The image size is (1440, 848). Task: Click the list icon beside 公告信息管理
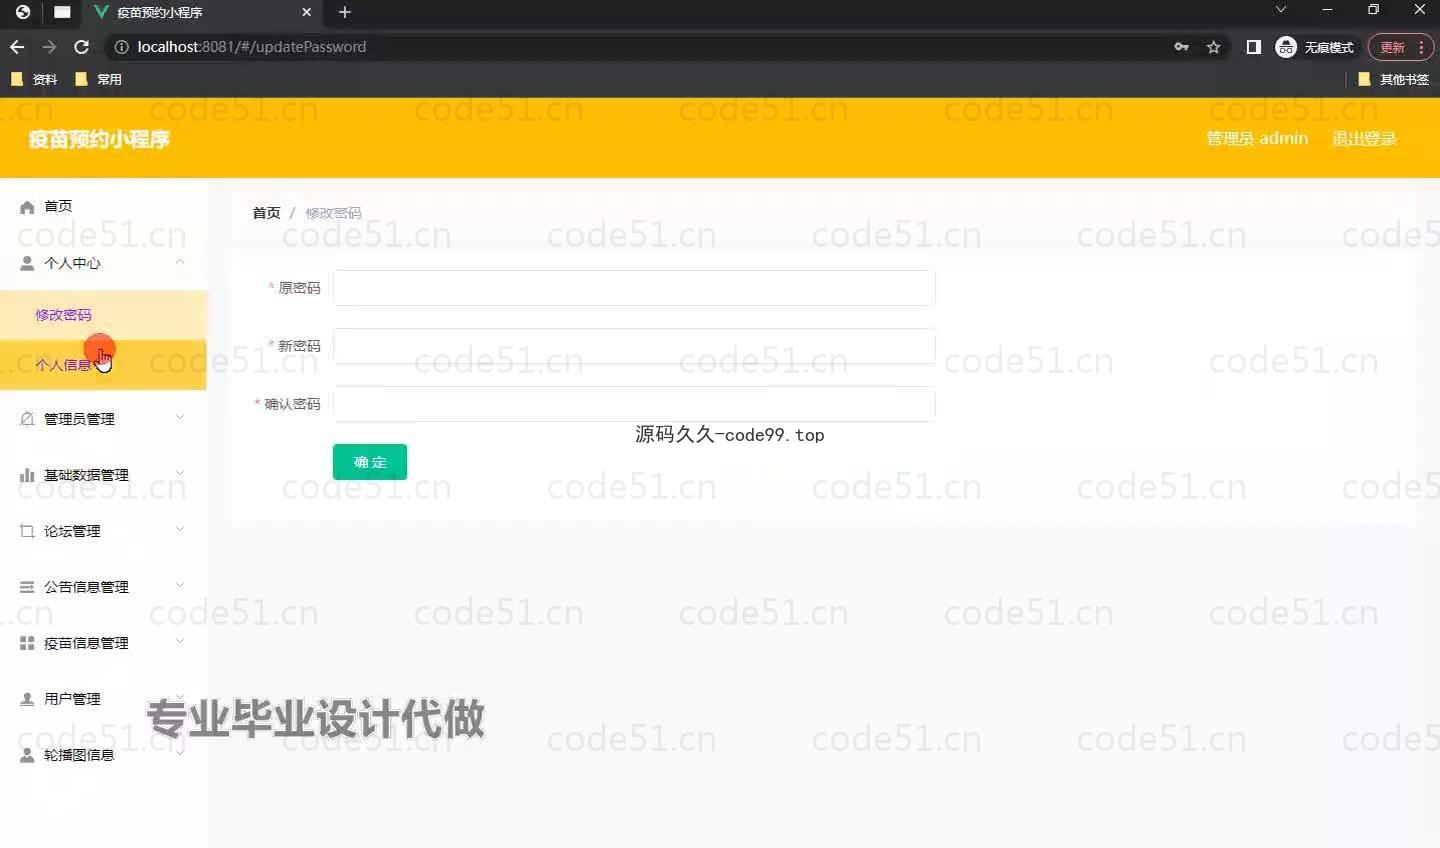point(27,587)
